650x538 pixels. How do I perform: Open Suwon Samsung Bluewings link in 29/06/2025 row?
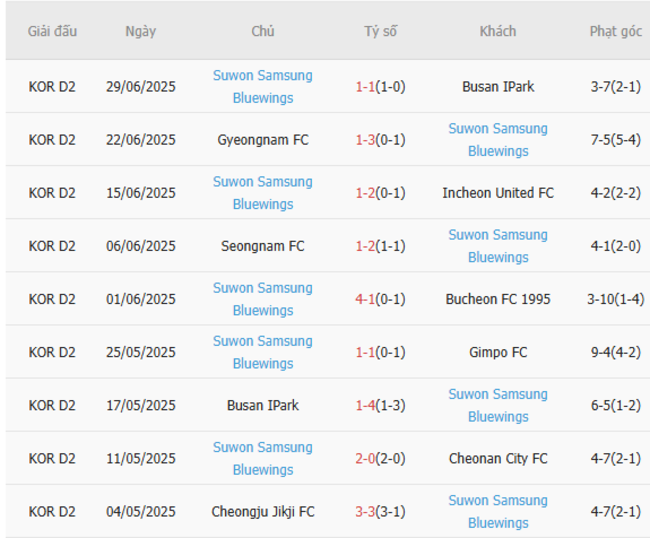(x=262, y=87)
